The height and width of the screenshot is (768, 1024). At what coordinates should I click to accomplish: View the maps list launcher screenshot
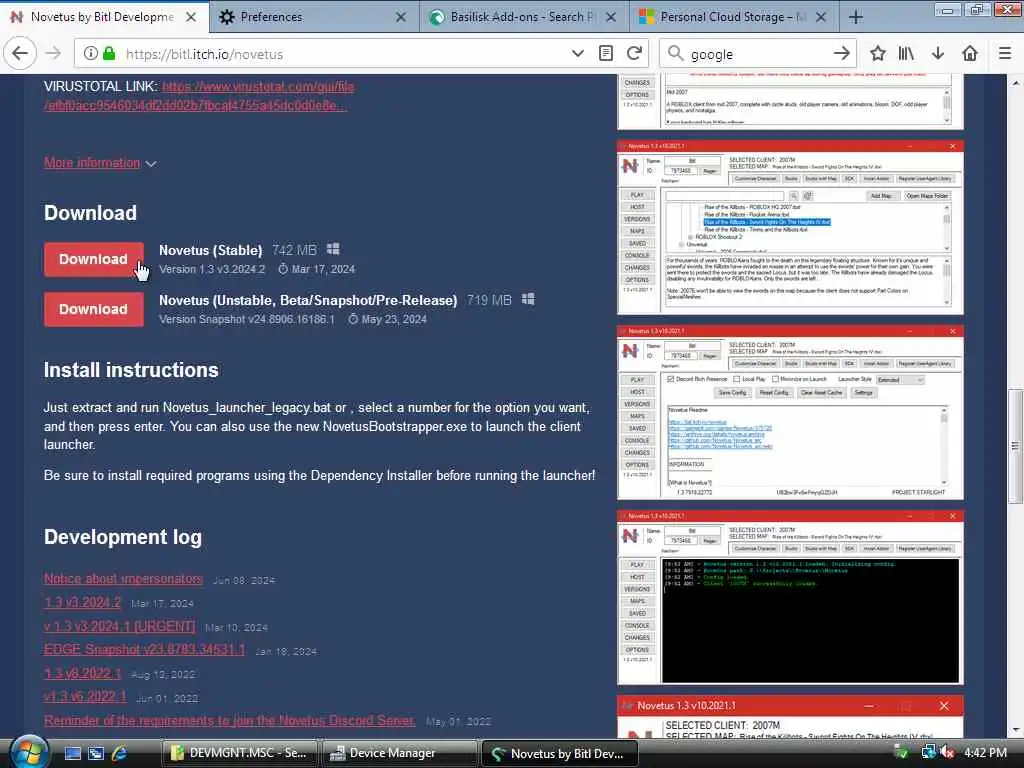click(x=790, y=227)
